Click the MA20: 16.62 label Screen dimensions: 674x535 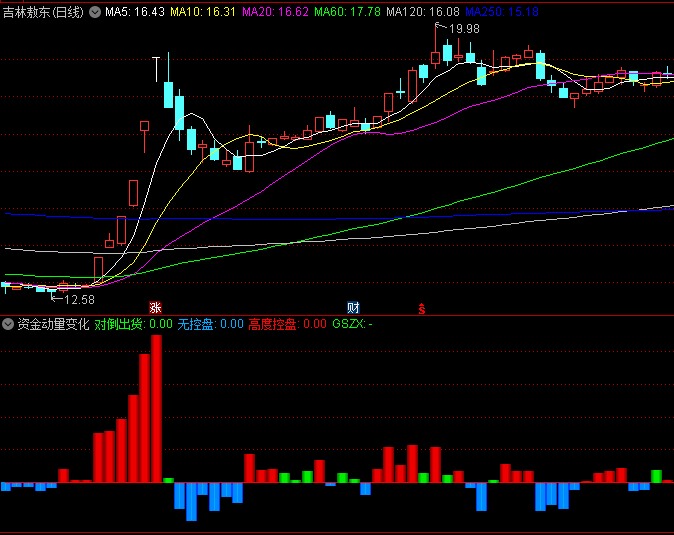click(x=275, y=12)
